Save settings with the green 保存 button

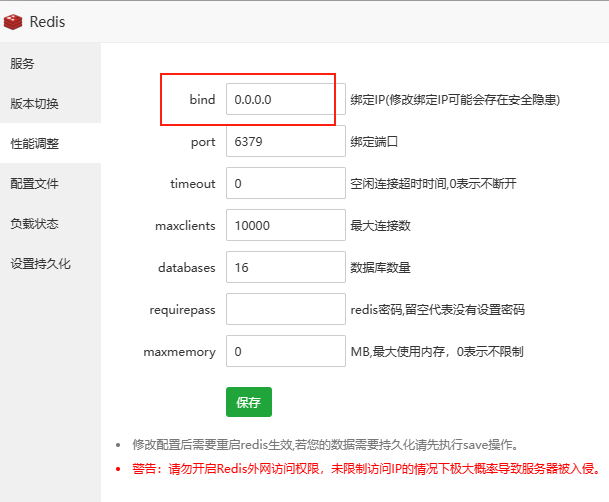249,402
